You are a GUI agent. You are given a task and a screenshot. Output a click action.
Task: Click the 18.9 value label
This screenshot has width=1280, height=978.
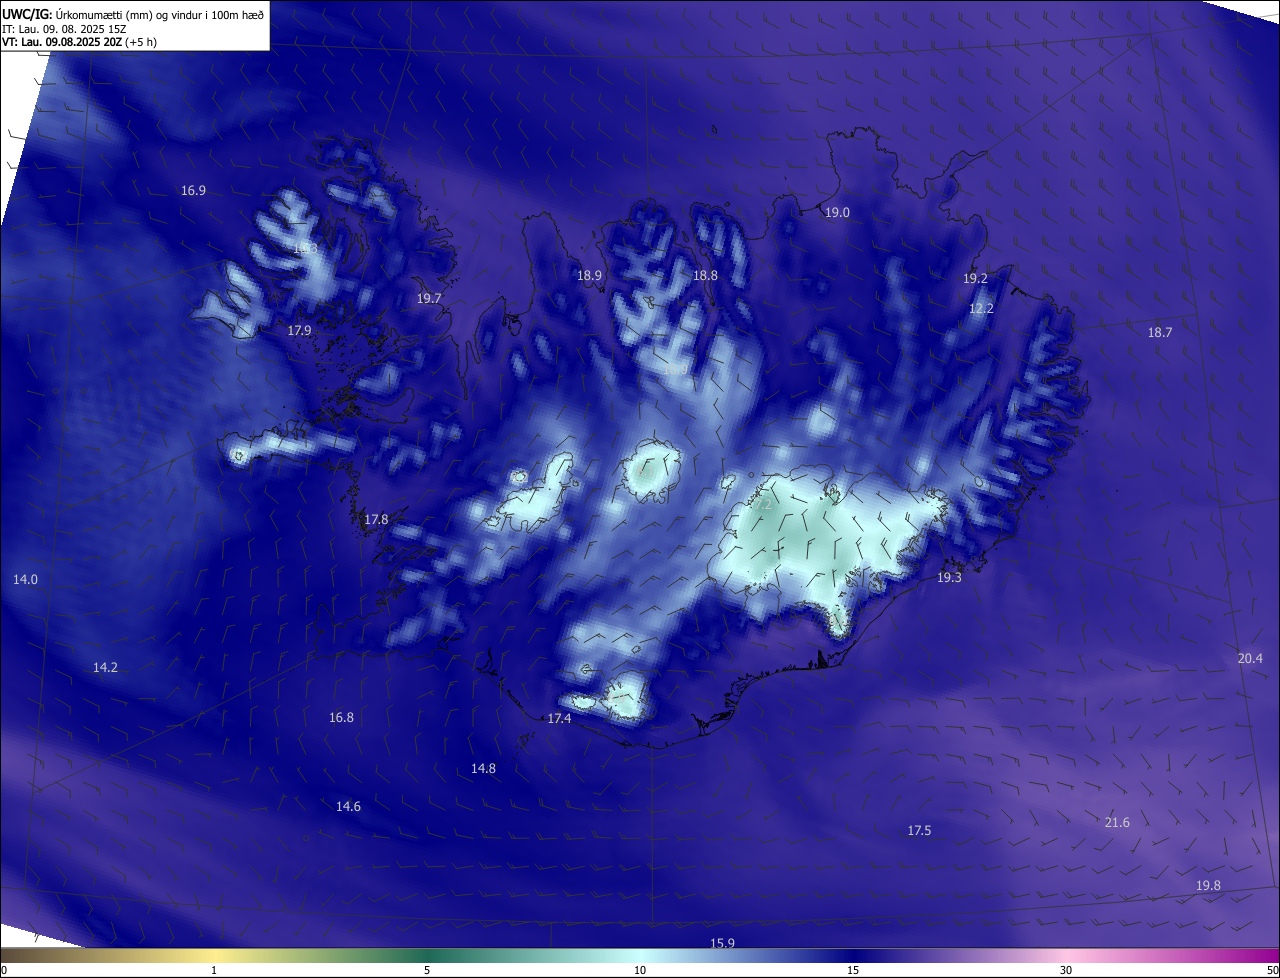pyautogui.click(x=590, y=275)
